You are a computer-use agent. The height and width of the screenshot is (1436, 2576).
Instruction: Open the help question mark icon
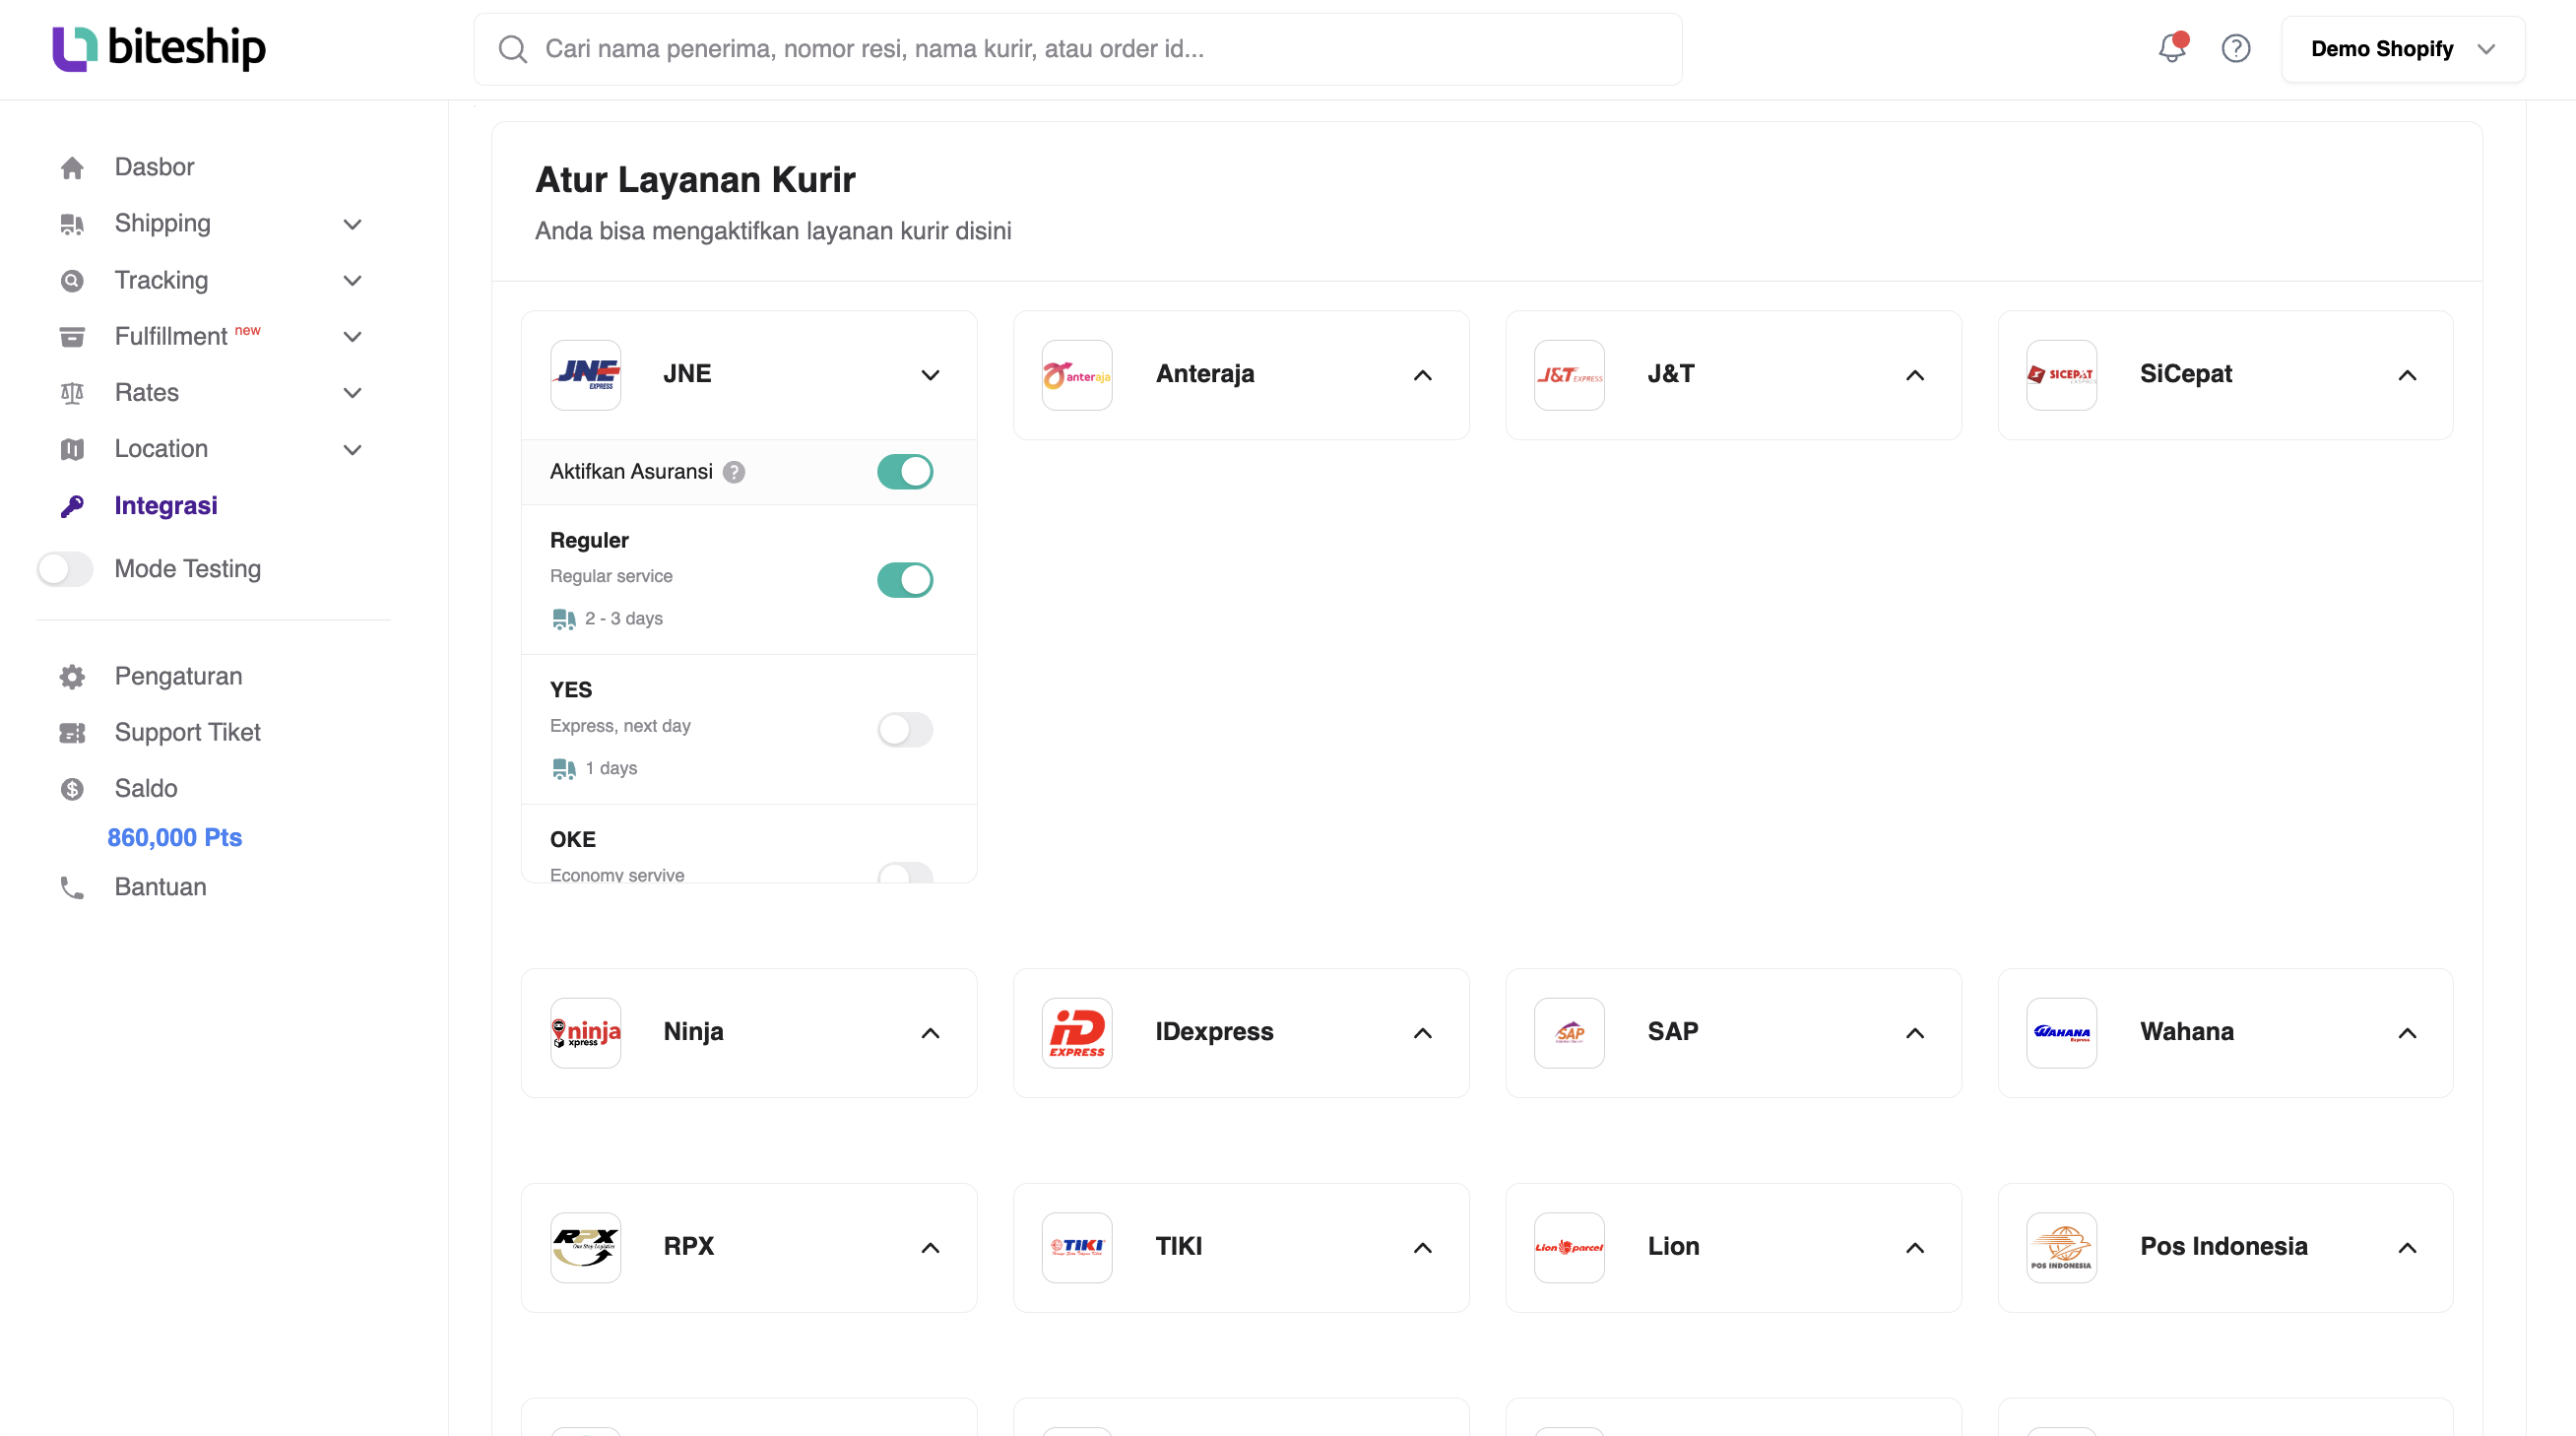(2236, 49)
